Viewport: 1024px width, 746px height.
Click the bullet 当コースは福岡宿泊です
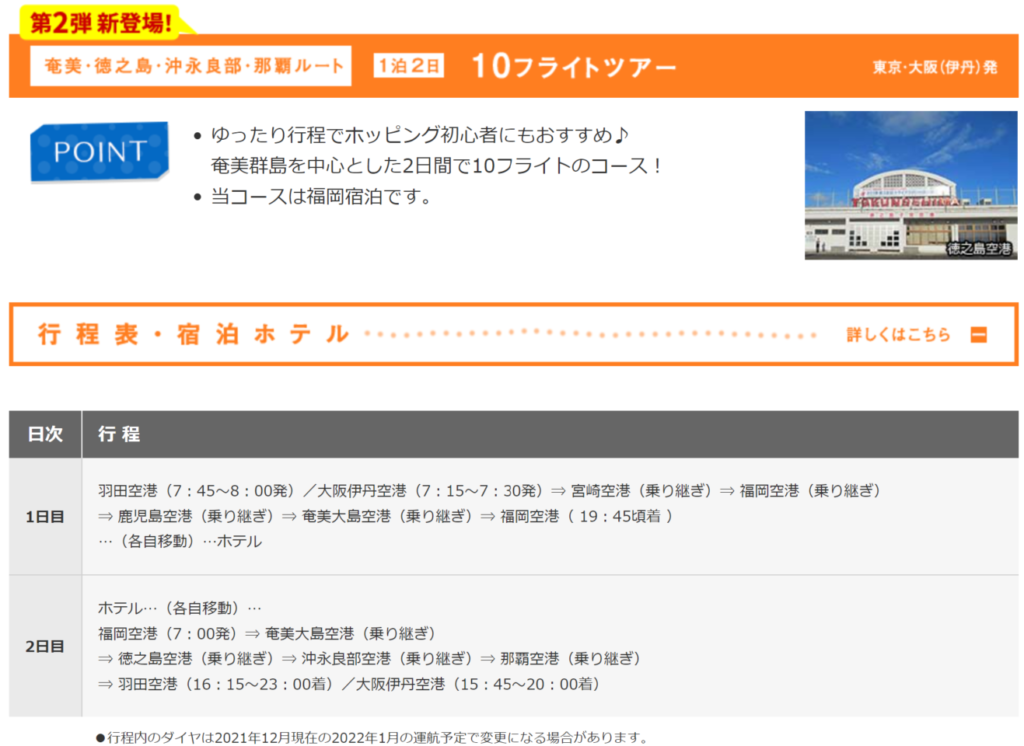(x=320, y=196)
